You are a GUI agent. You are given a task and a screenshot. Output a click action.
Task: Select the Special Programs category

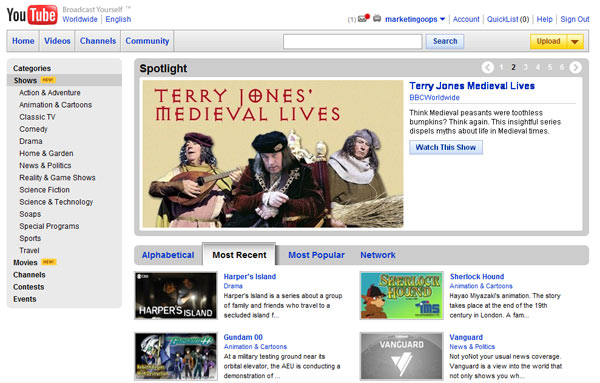point(49,227)
